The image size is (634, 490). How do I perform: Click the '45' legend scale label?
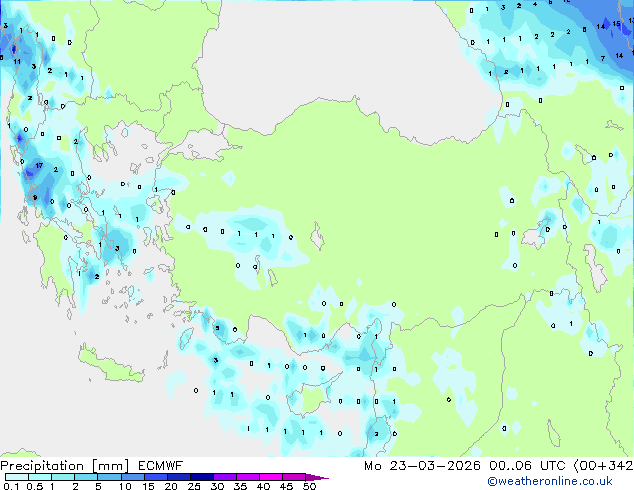click(x=286, y=486)
